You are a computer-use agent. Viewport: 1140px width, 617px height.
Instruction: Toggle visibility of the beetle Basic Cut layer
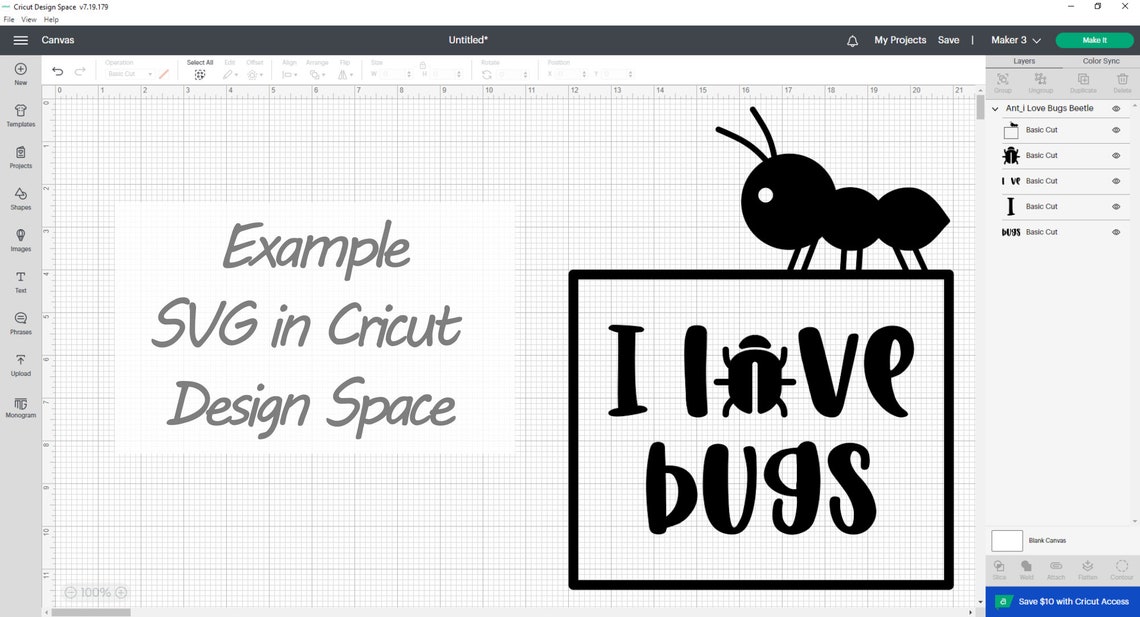pyautogui.click(x=1117, y=155)
